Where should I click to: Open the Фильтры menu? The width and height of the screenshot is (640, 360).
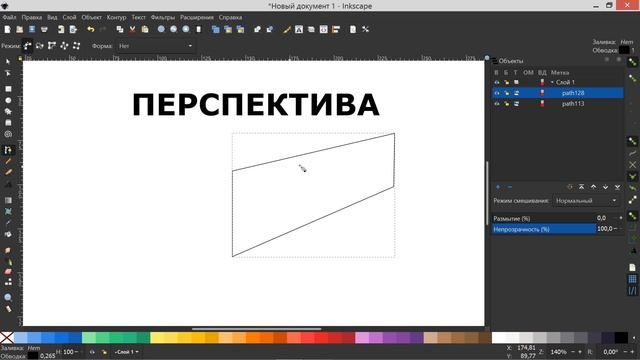[162, 18]
